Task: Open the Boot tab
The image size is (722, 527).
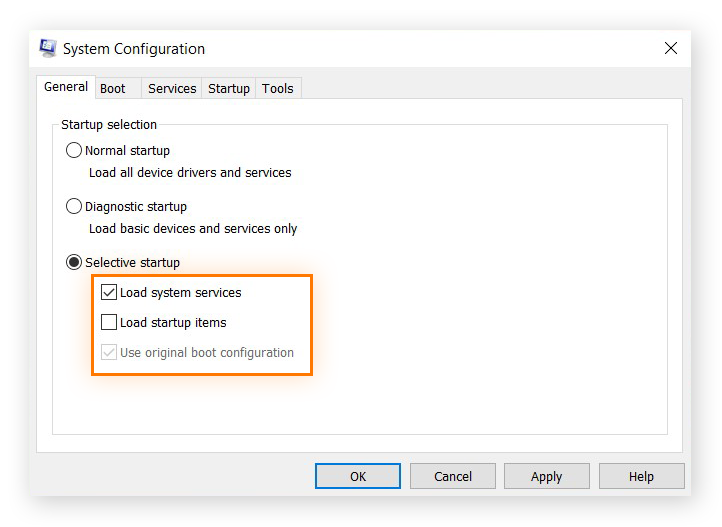Action: click(118, 88)
